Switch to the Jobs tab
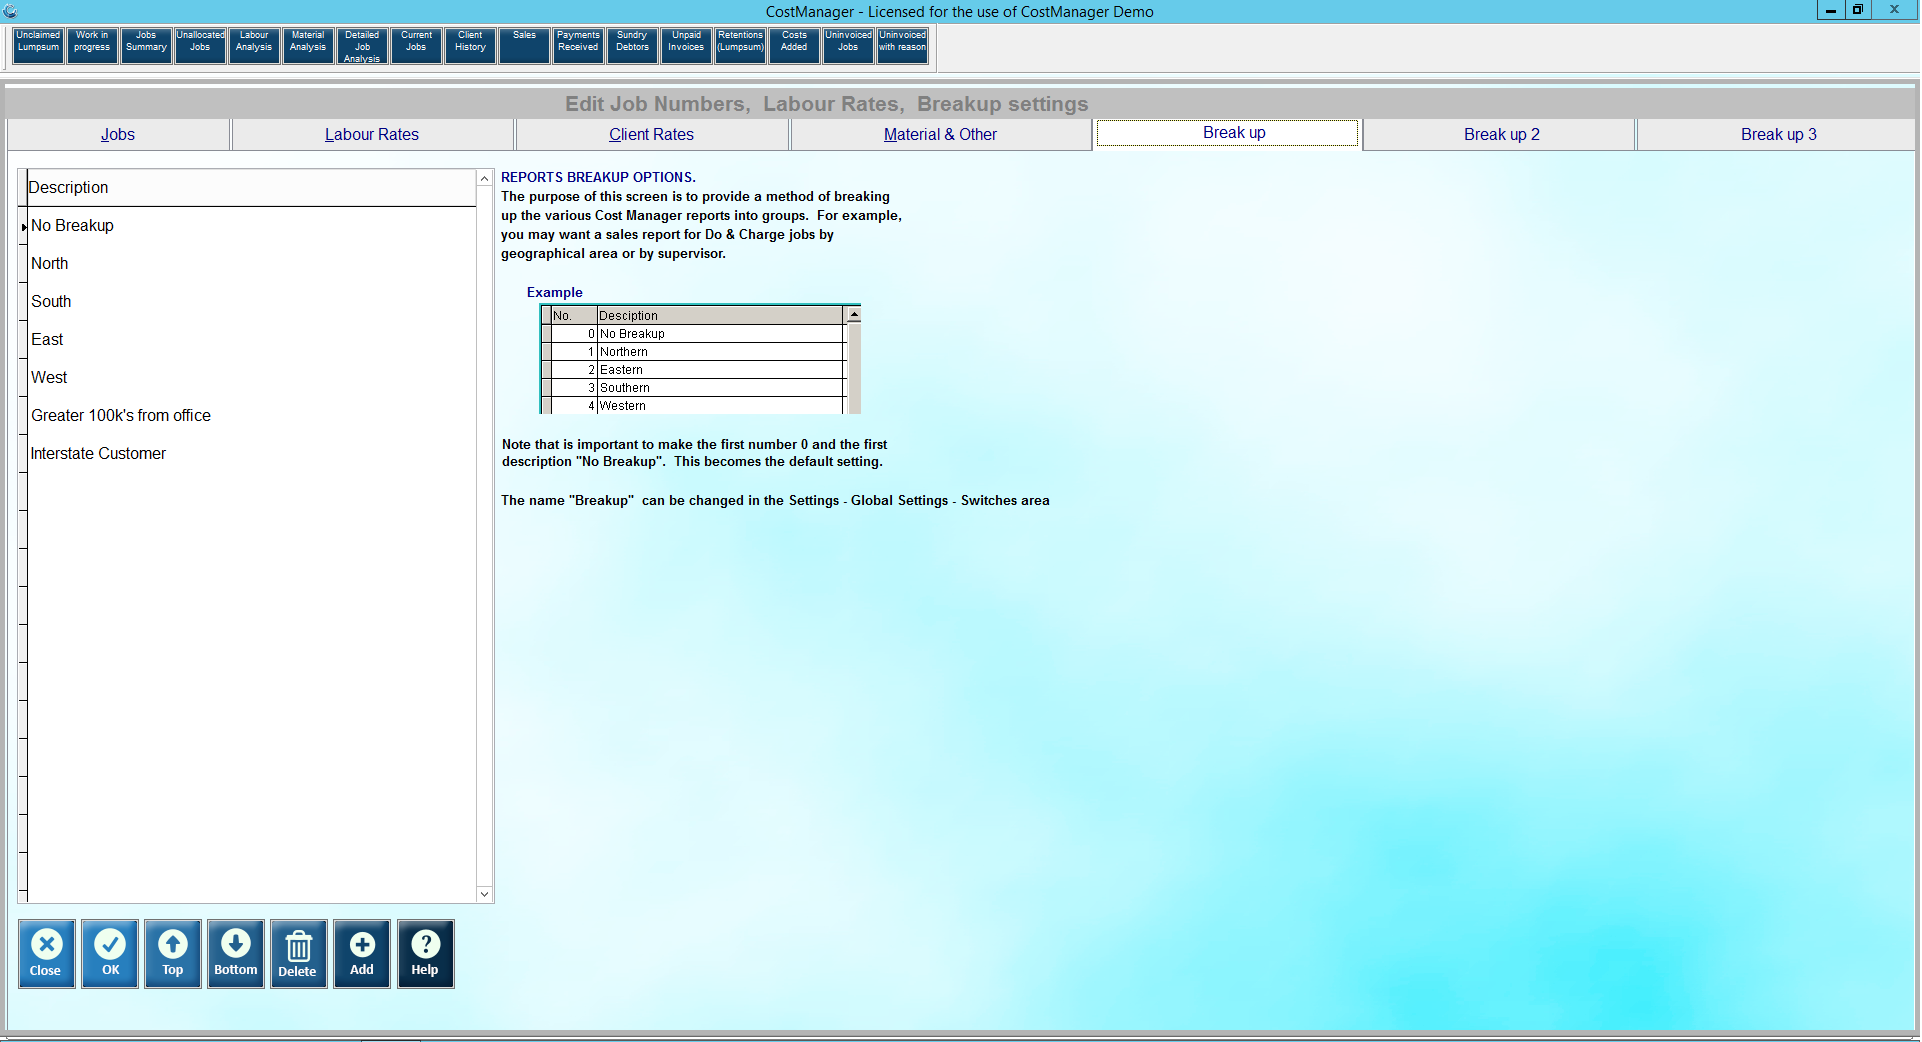This screenshot has width=1922, height=1042. point(118,134)
